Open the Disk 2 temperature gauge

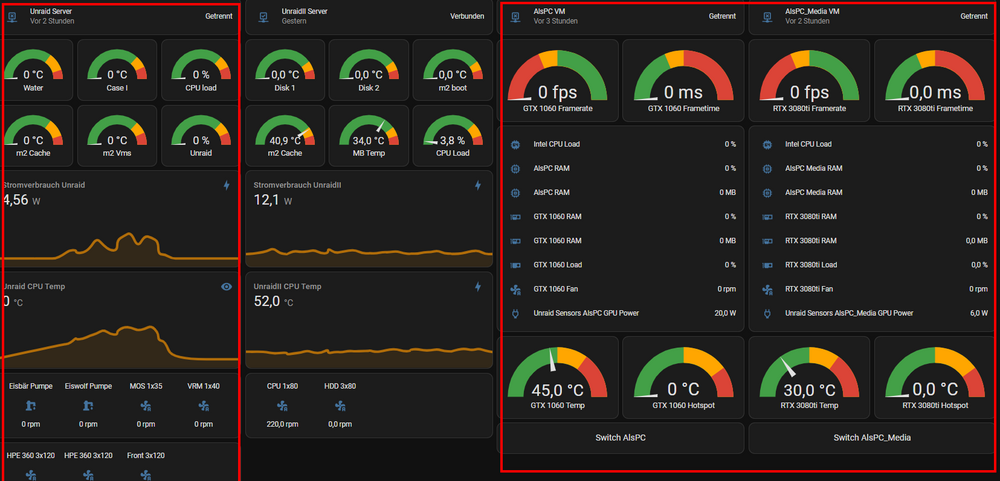pos(369,70)
